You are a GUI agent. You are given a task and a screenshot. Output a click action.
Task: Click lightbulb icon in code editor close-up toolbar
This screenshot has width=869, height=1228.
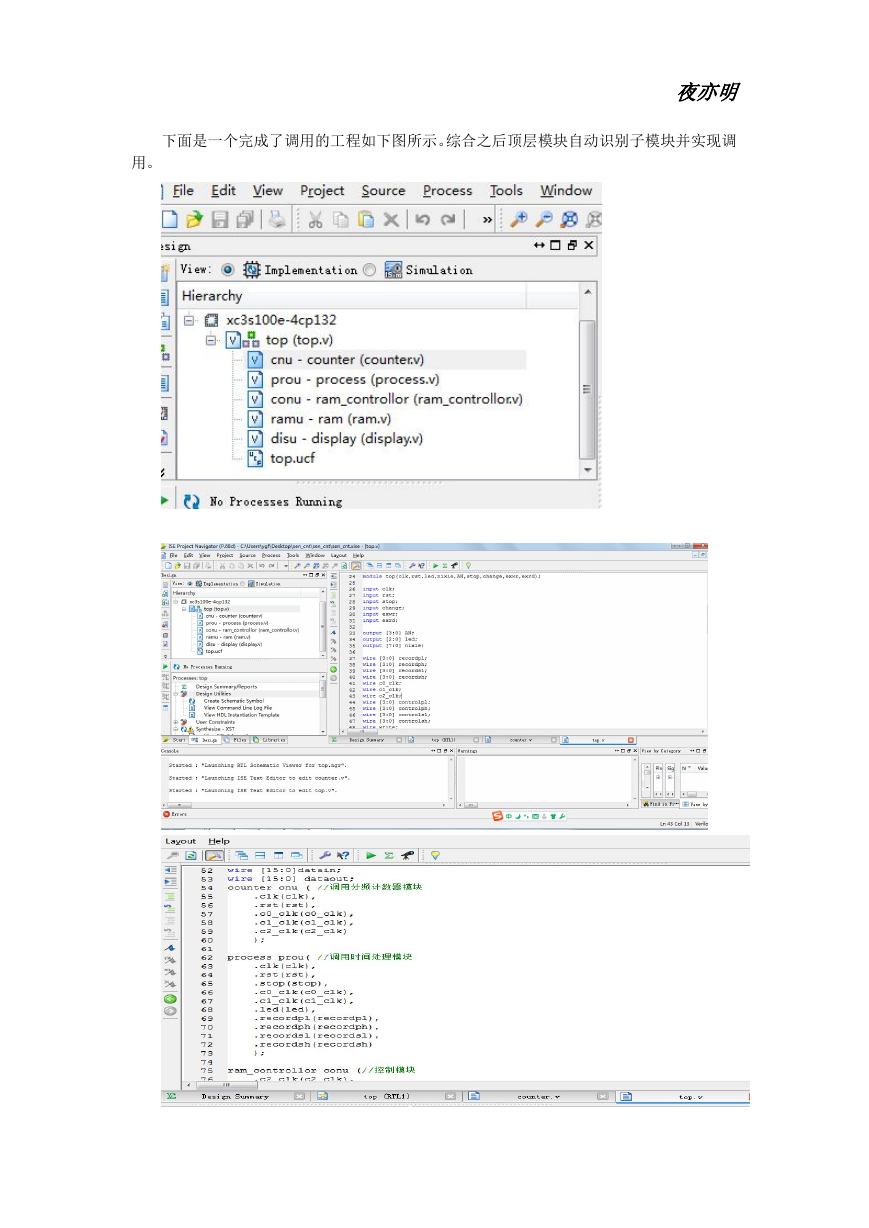click(435, 856)
